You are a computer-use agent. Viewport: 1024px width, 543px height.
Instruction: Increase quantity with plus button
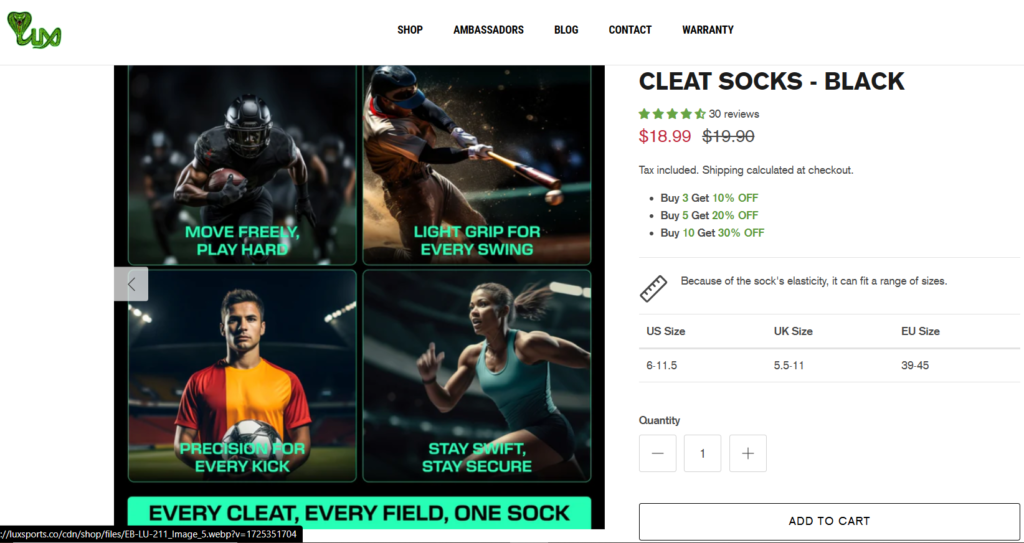[748, 453]
